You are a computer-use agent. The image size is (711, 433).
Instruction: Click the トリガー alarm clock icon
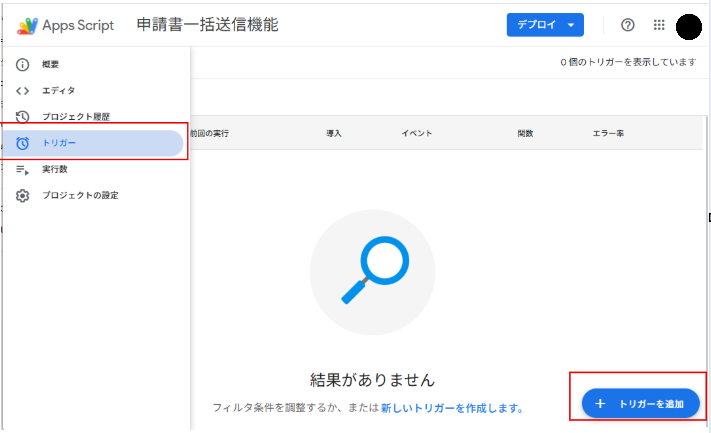[x=22, y=143]
